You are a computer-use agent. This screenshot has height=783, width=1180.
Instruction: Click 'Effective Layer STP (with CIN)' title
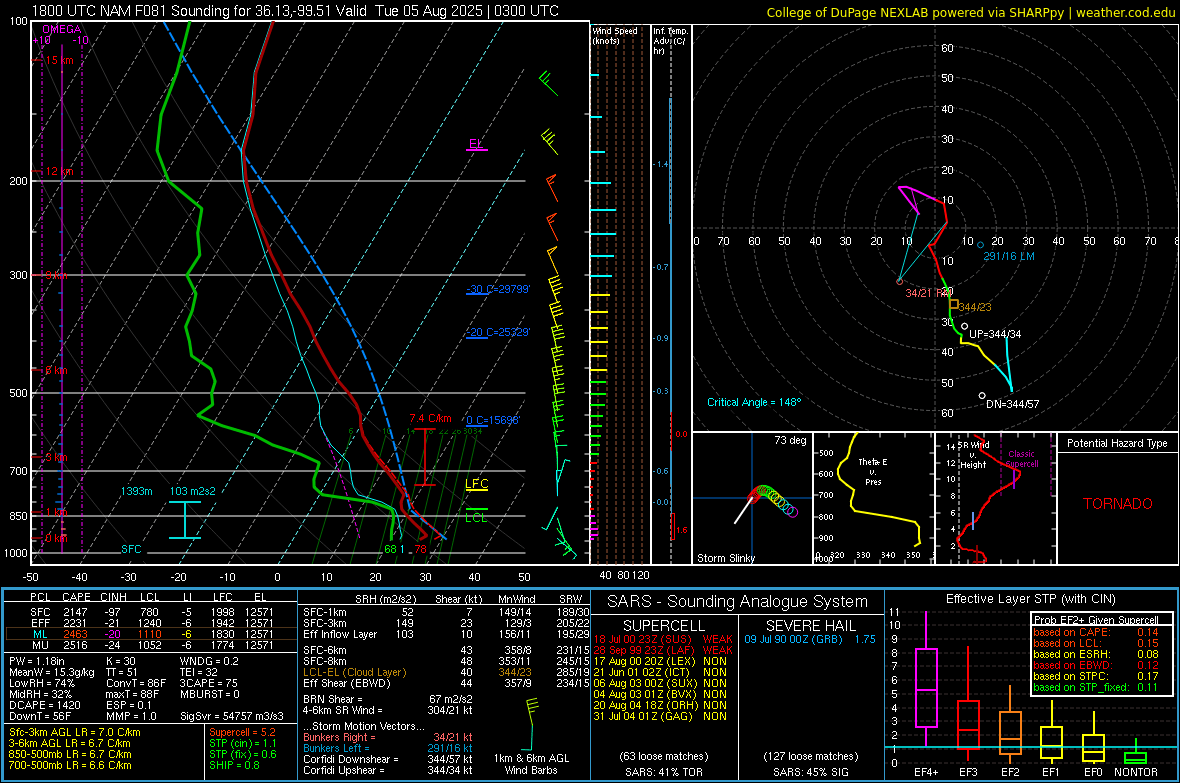click(x=1030, y=599)
